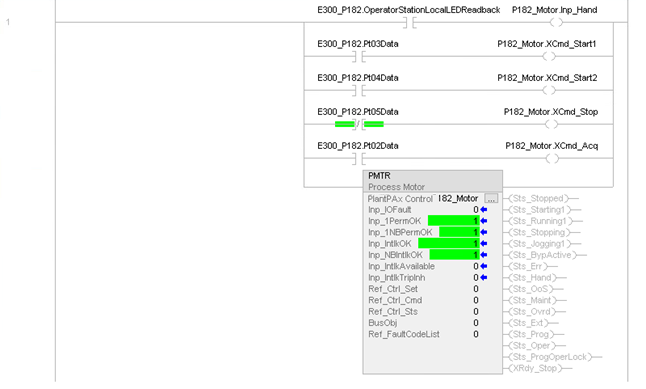Click the PMTR instruction block title

click(379, 176)
